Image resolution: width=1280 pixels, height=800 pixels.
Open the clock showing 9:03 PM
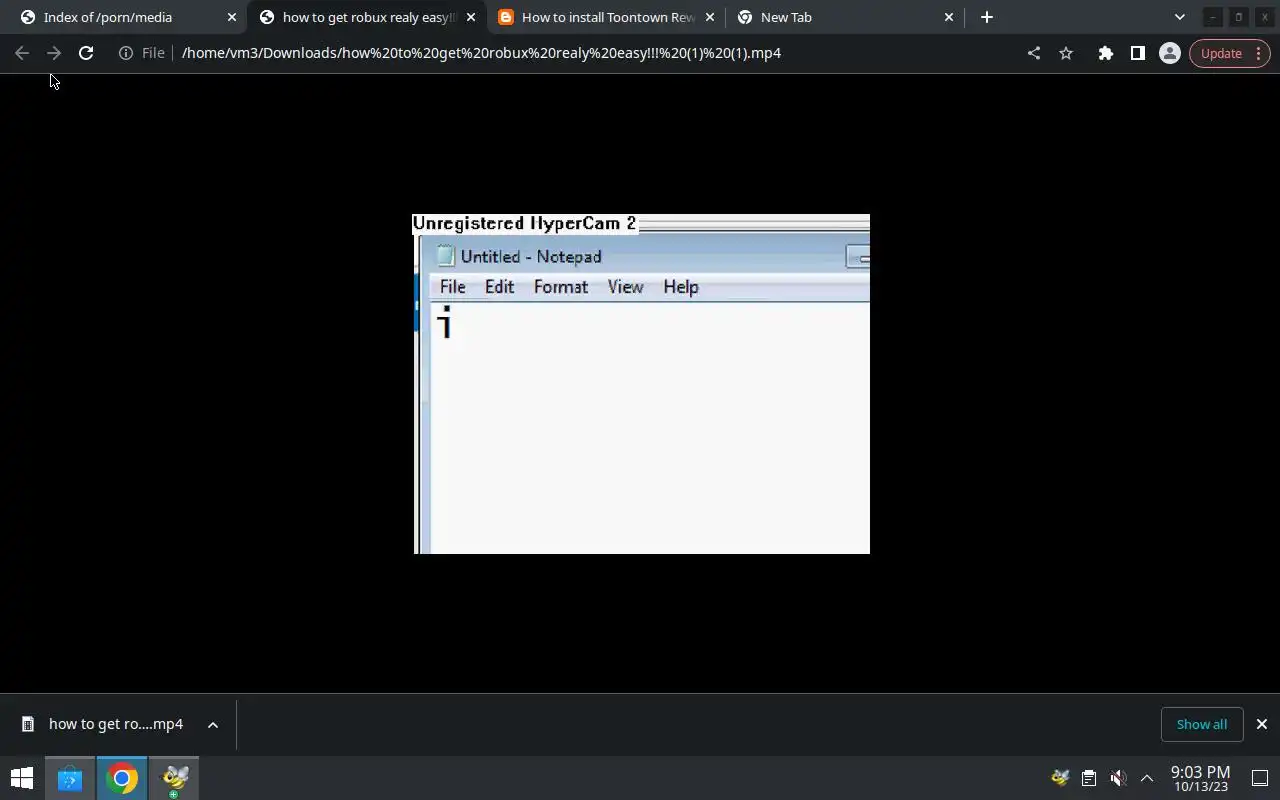[1200, 778]
